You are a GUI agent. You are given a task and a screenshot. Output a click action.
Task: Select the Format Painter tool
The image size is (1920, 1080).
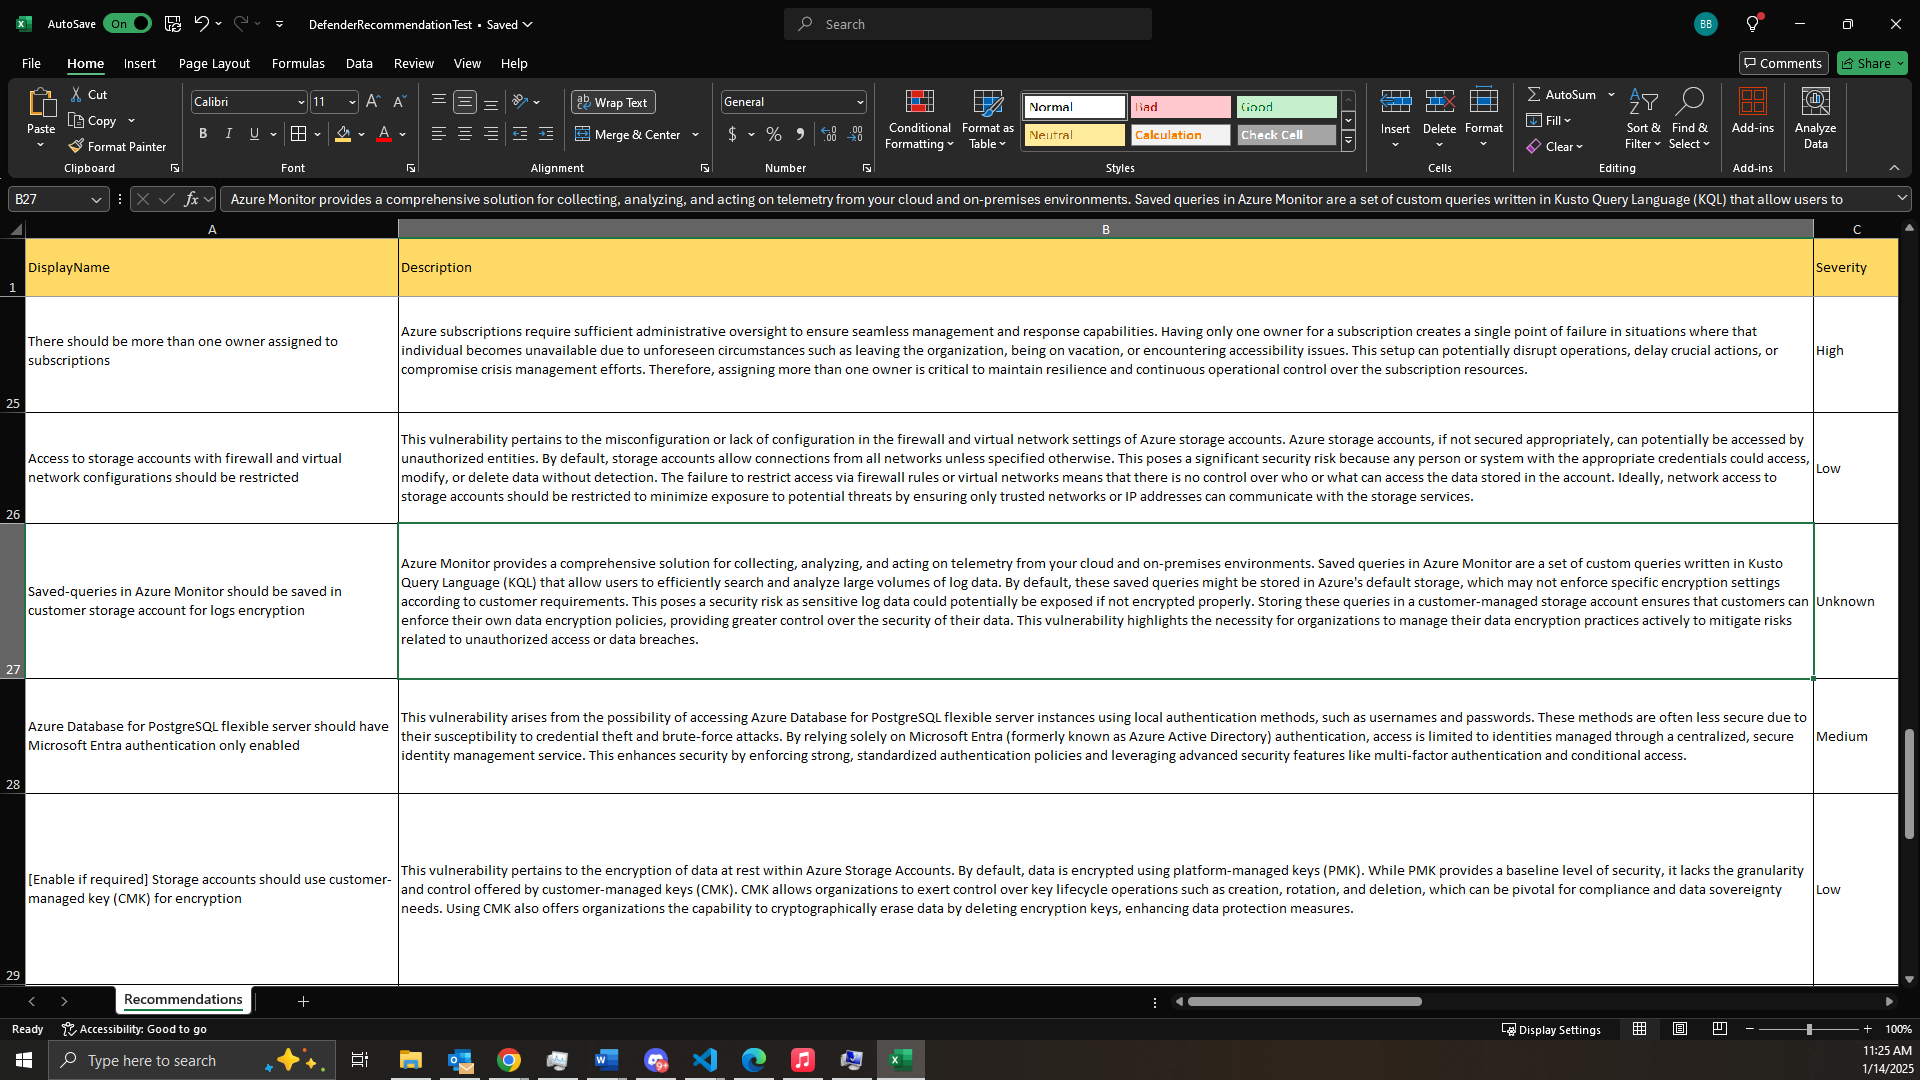[117, 146]
